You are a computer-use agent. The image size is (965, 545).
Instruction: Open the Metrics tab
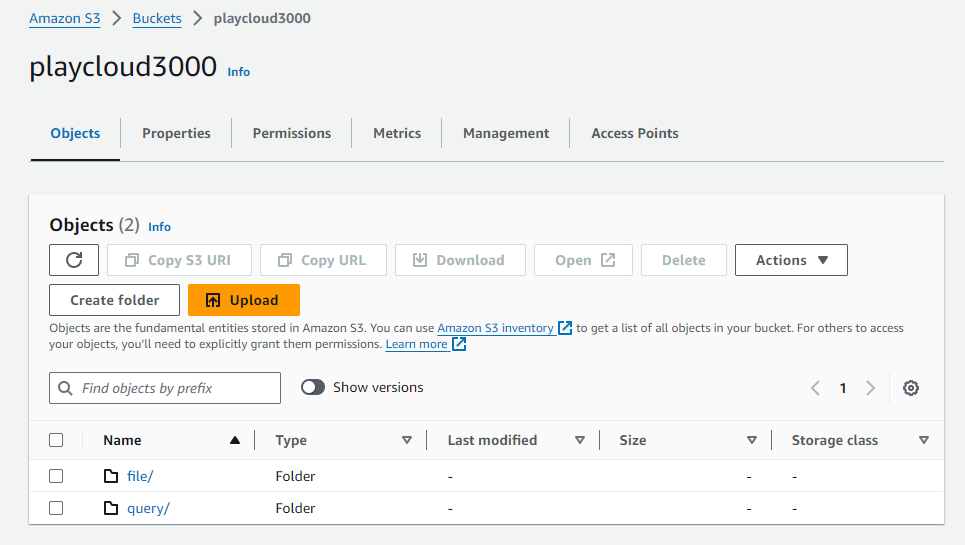[397, 133]
